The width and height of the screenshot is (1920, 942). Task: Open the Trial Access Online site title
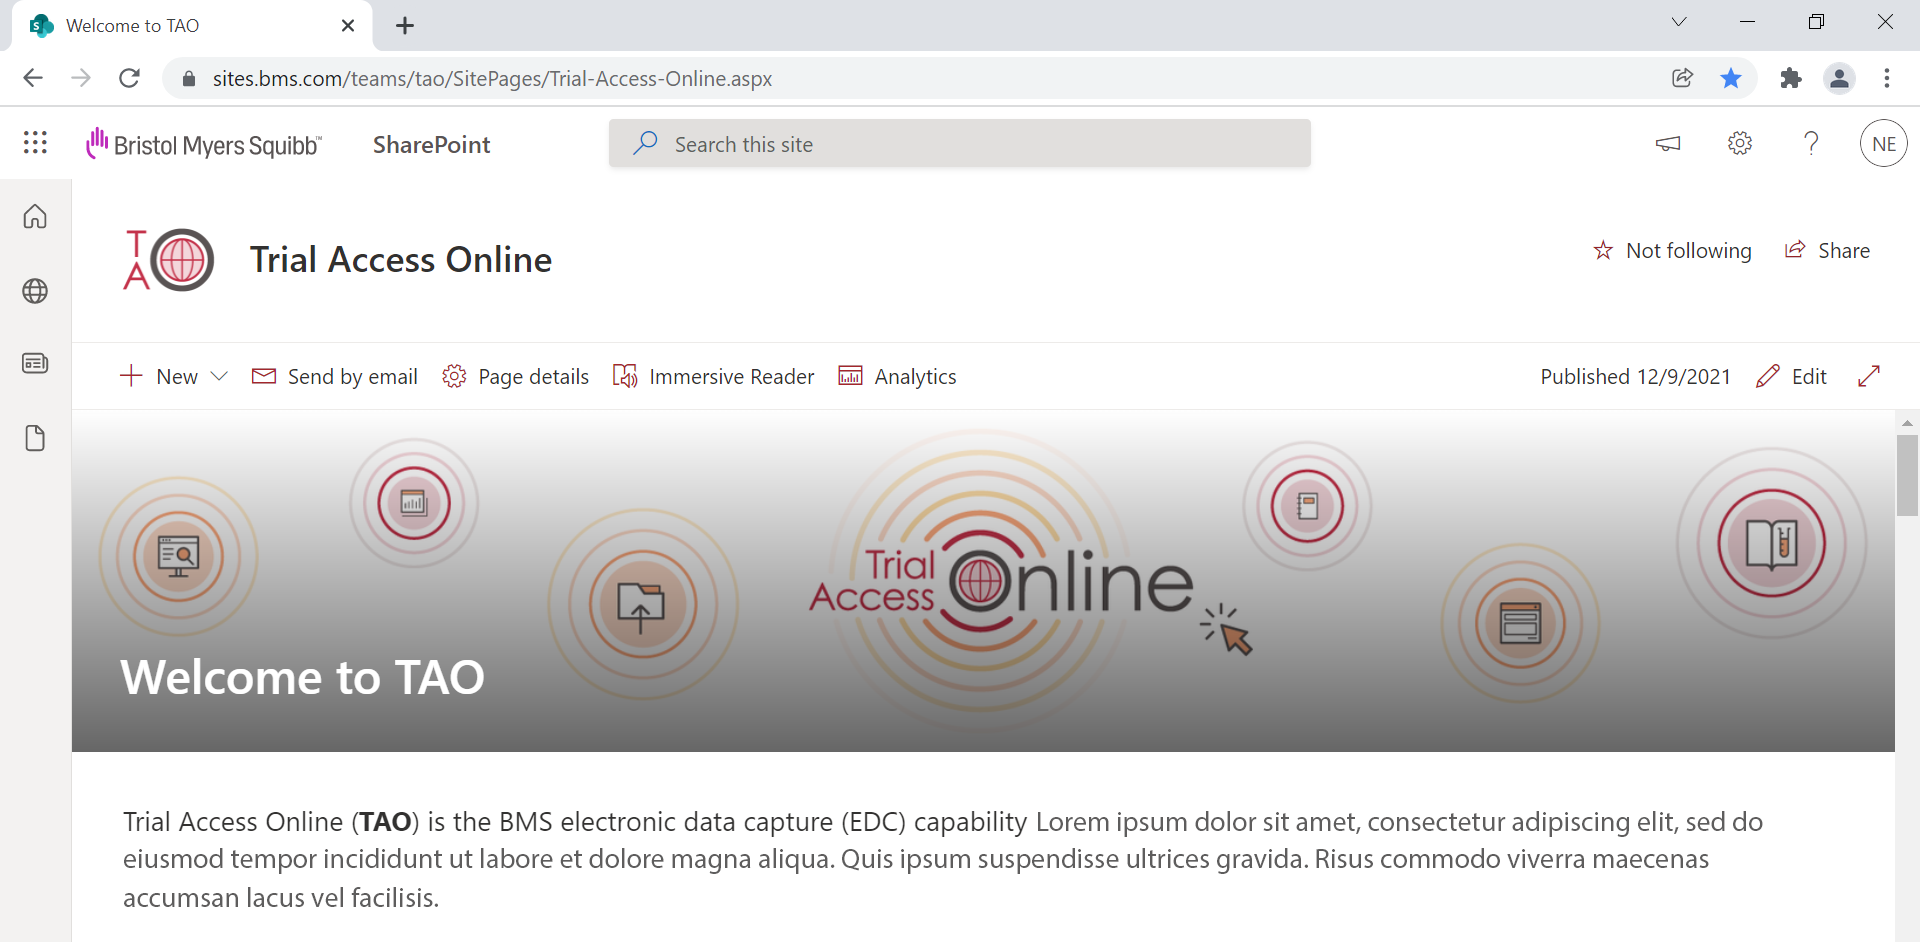pyautogui.click(x=400, y=260)
